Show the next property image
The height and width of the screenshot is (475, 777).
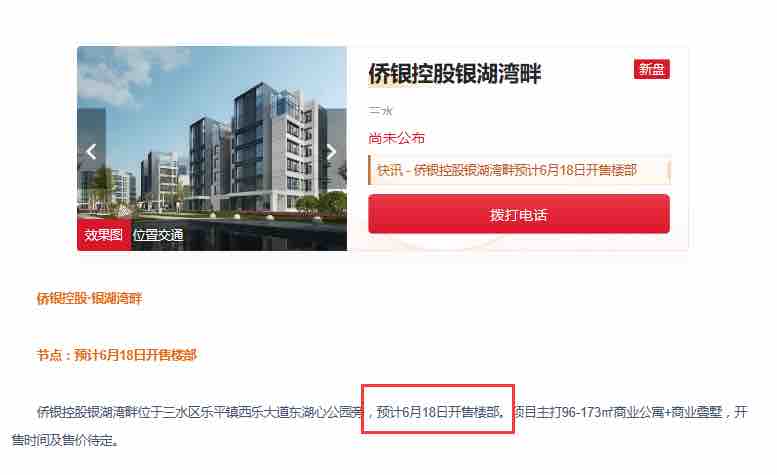pos(332,152)
